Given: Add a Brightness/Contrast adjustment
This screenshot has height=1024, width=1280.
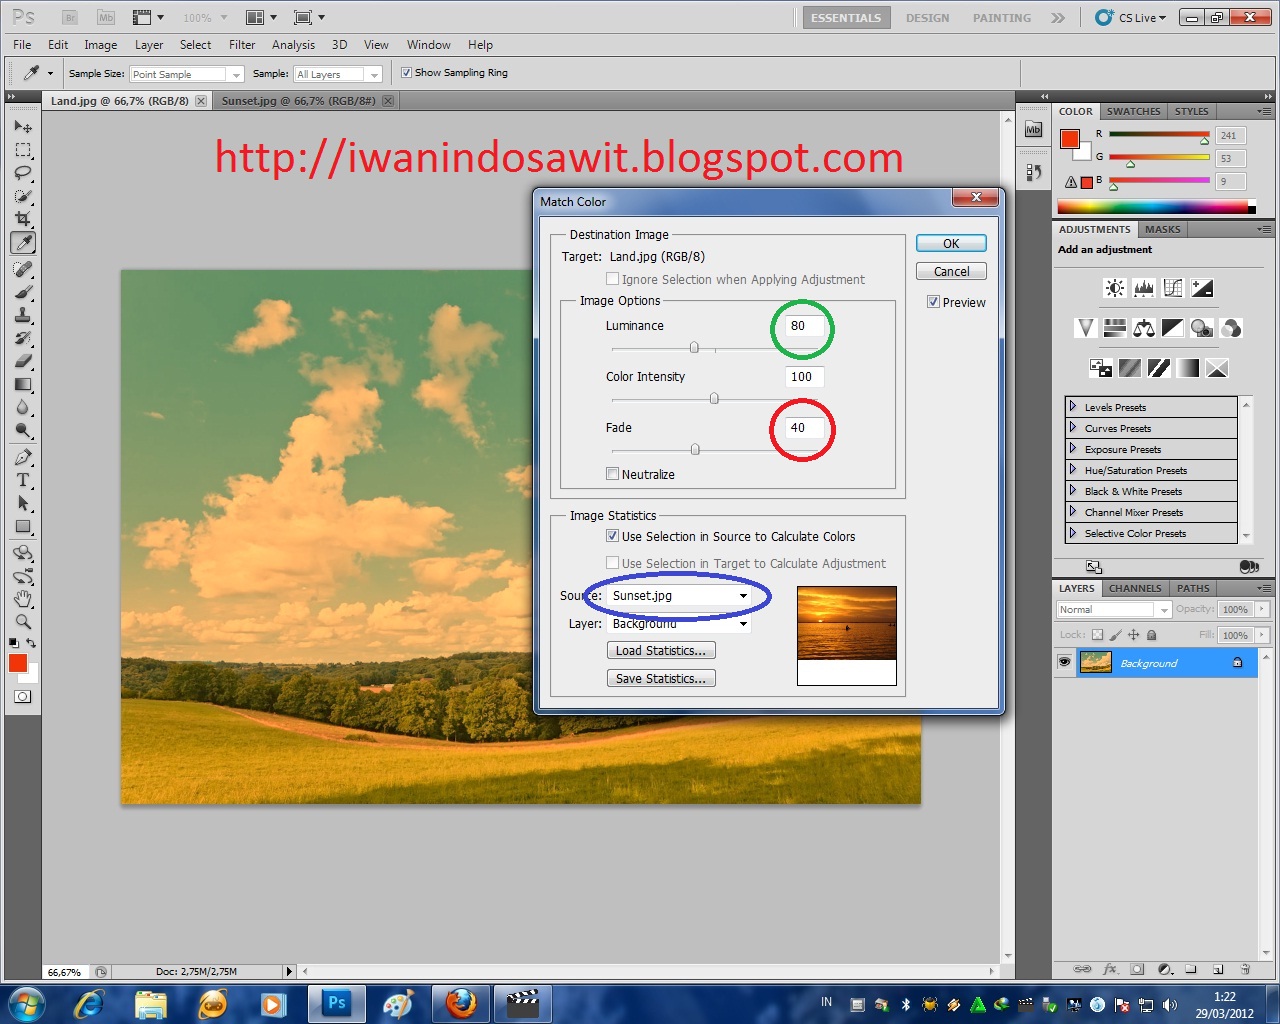Looking at the screenshot, I should [x=1114, y=288].
